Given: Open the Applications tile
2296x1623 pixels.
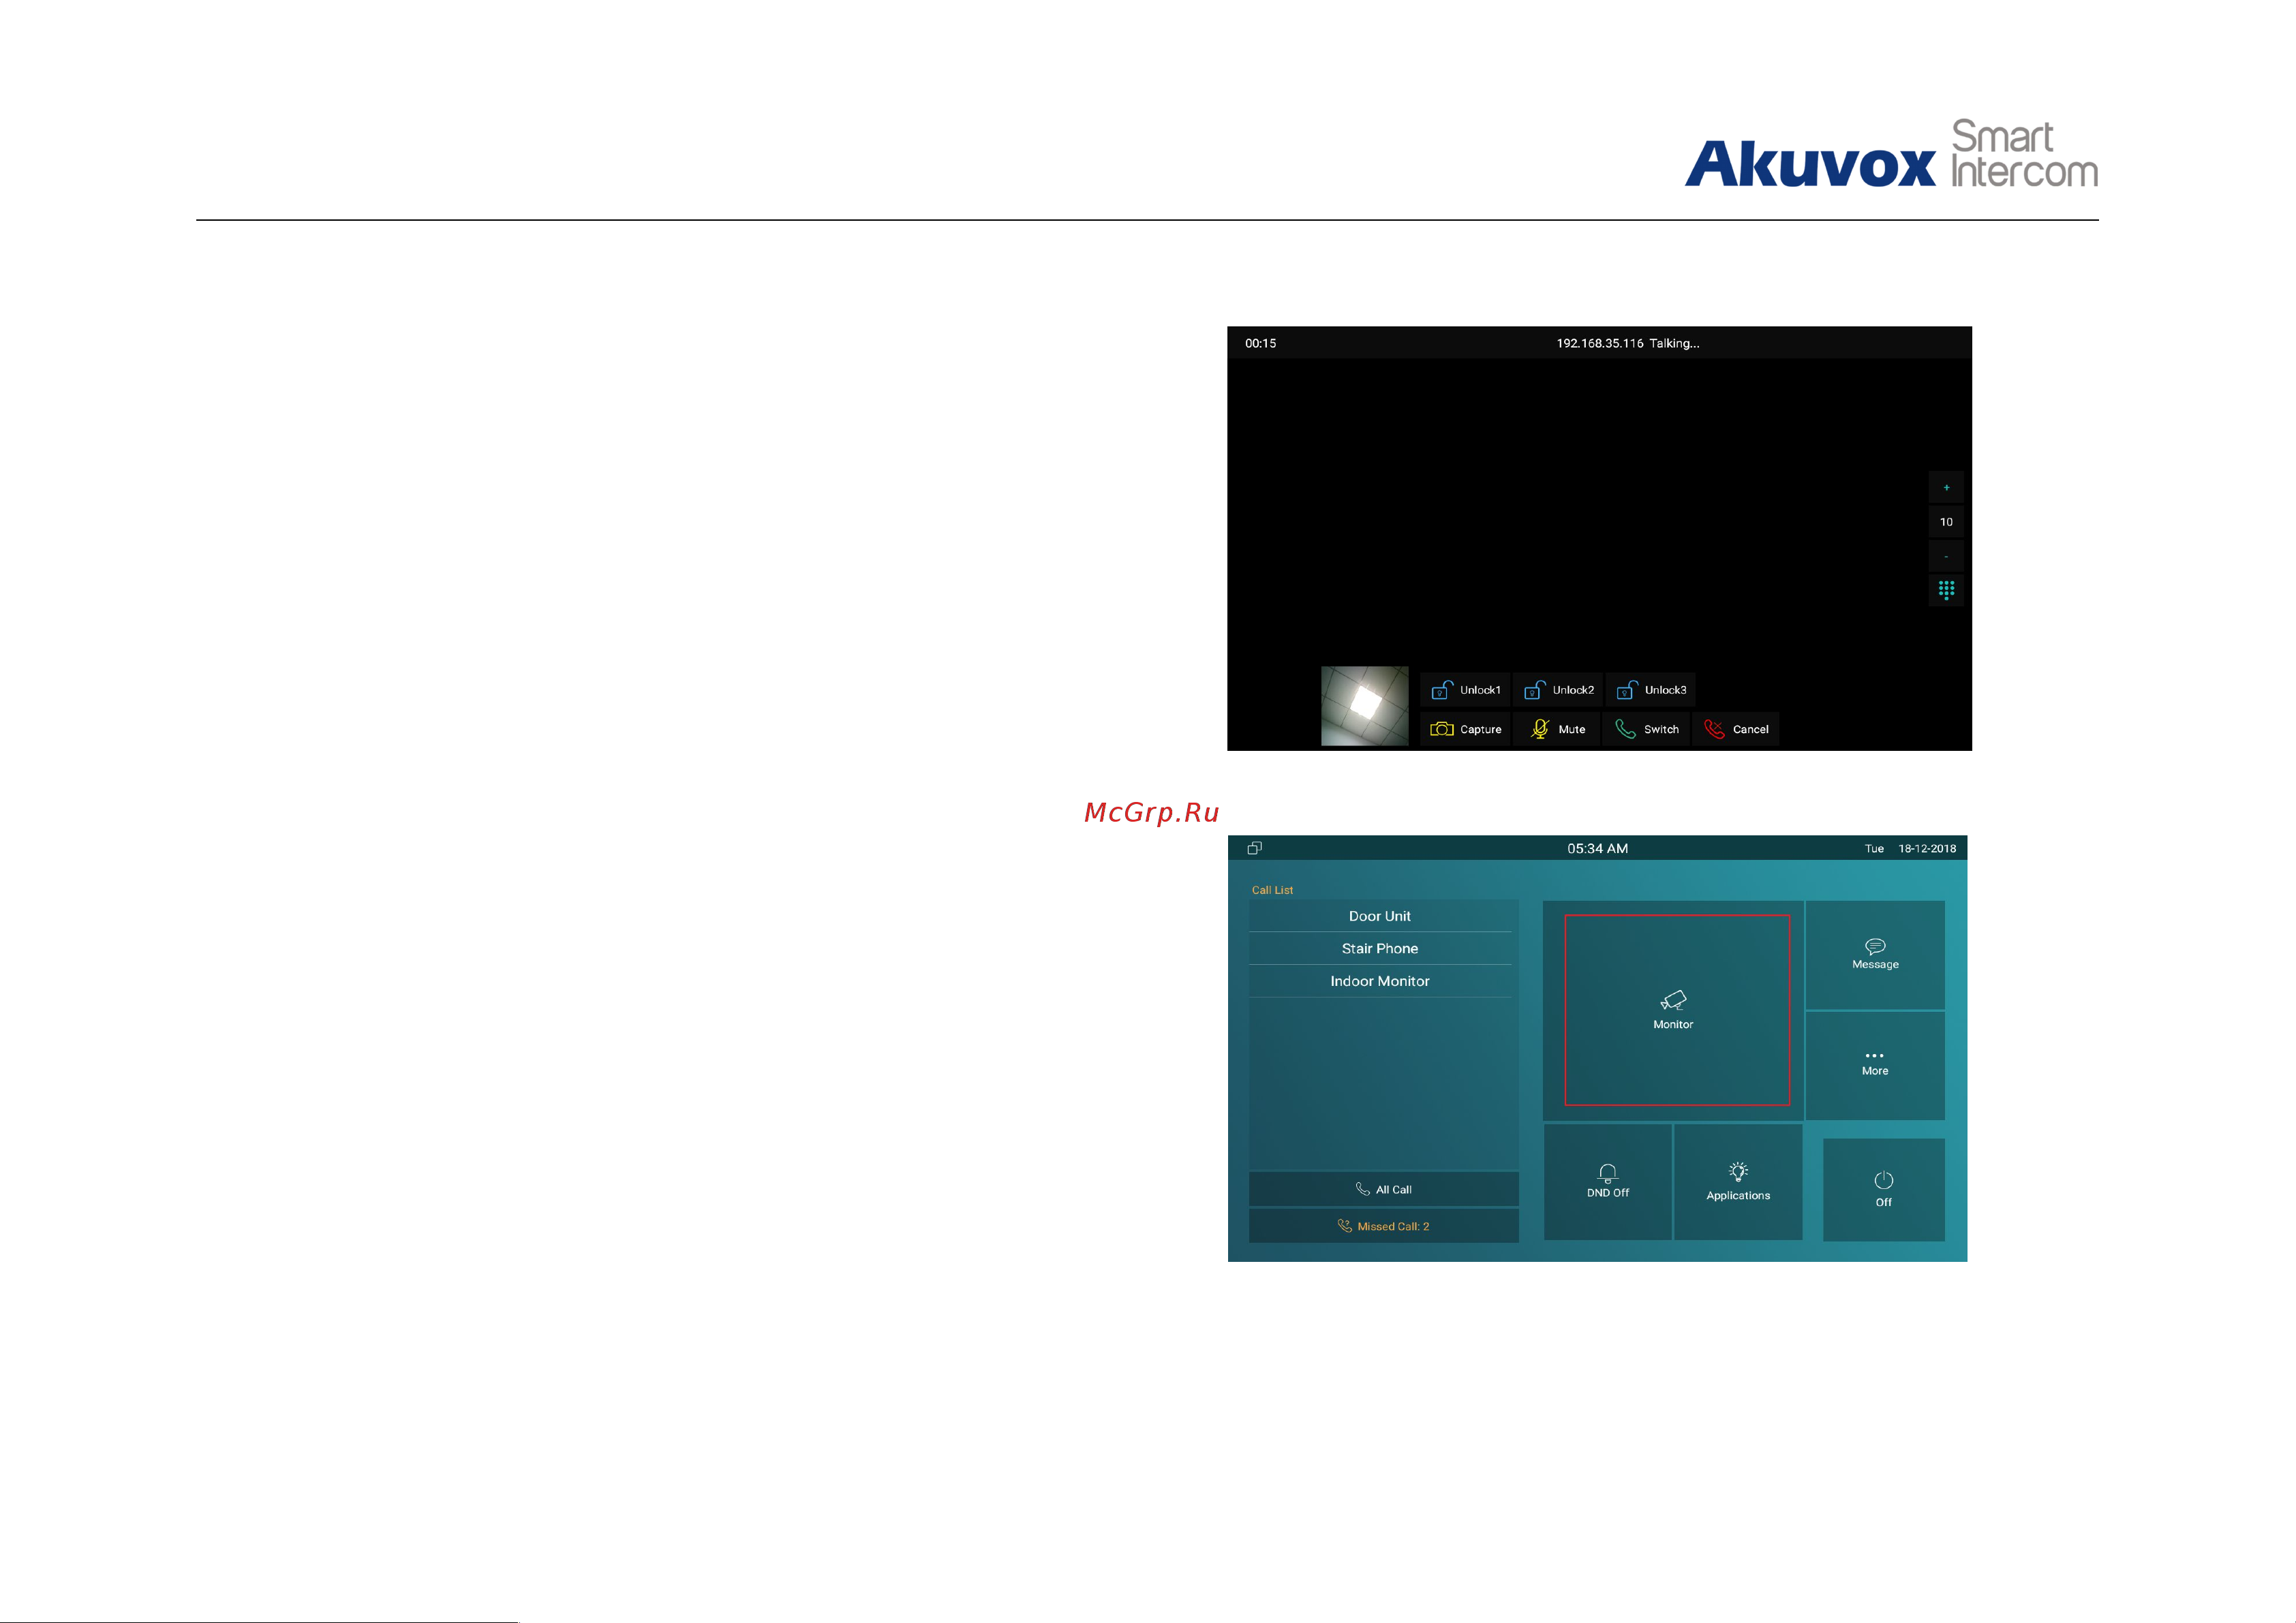Looking at the screenshot, I should (1738, 1182).
